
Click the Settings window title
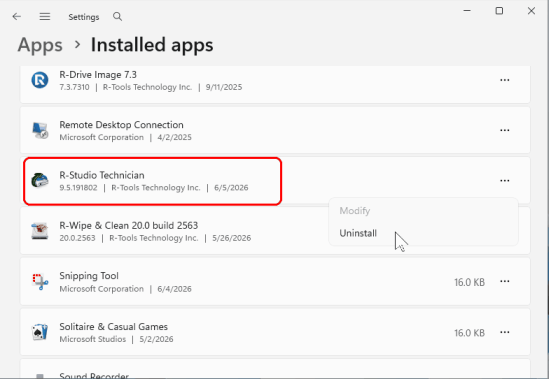[x=84, y=17]
